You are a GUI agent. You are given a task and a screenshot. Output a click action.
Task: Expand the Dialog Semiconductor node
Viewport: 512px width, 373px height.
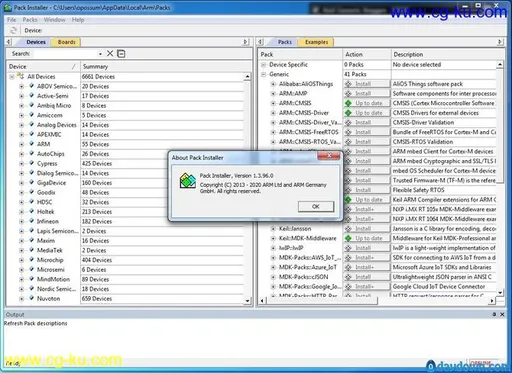tap(21, 173)
